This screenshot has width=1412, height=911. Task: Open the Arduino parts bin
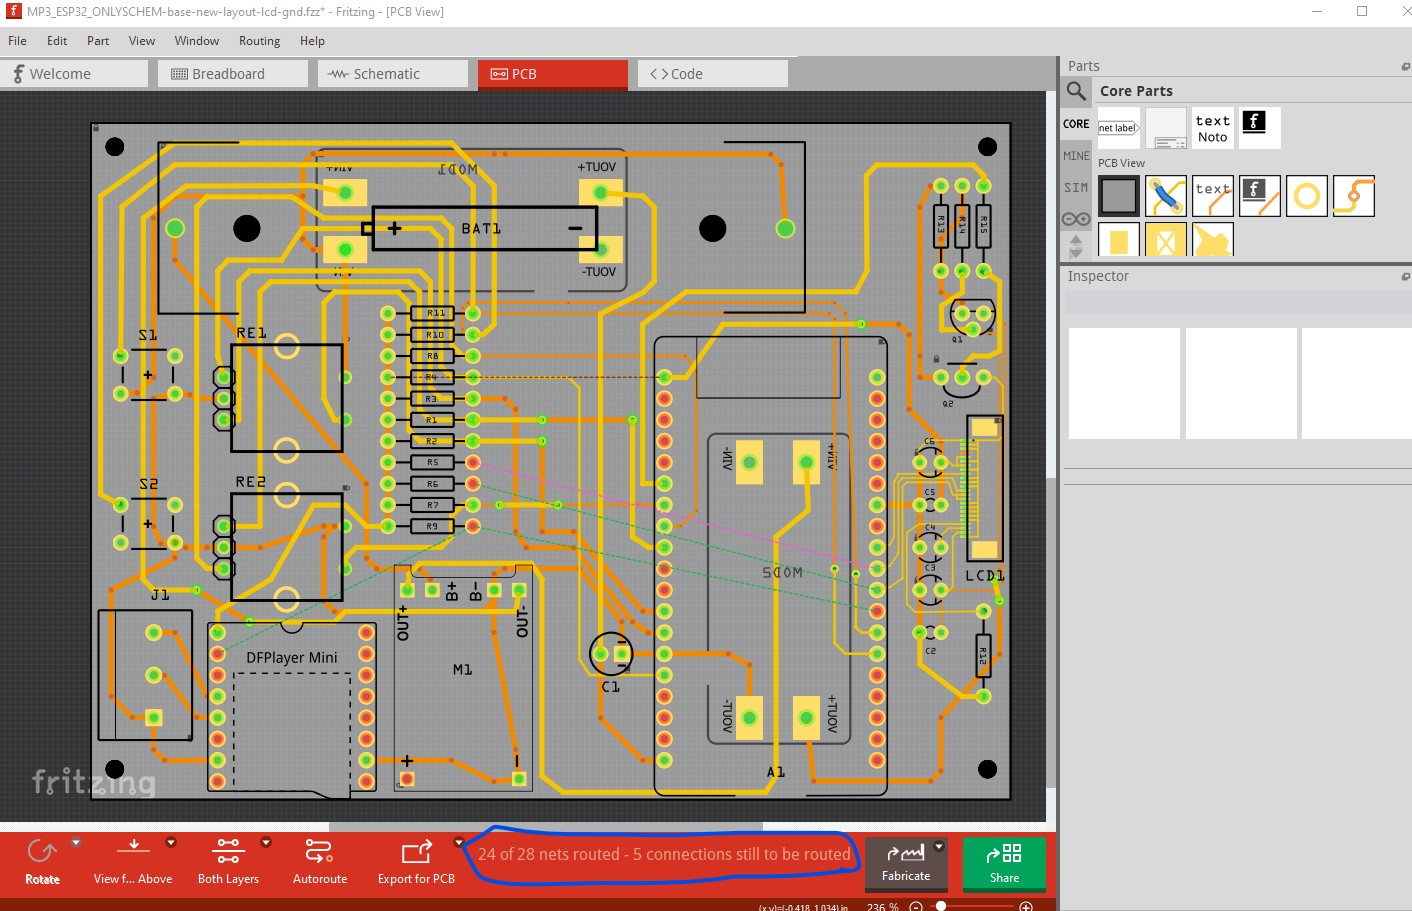click(1076, 219)
